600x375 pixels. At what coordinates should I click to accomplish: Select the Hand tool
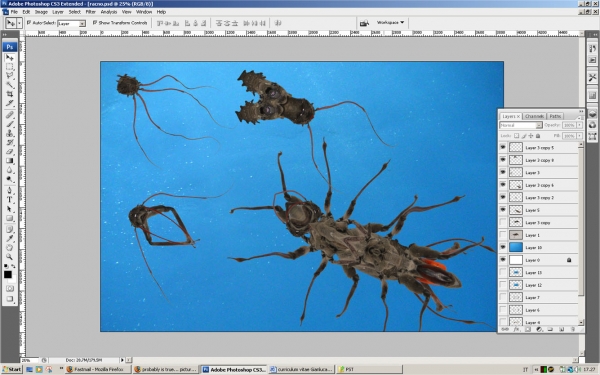(10, 248)
